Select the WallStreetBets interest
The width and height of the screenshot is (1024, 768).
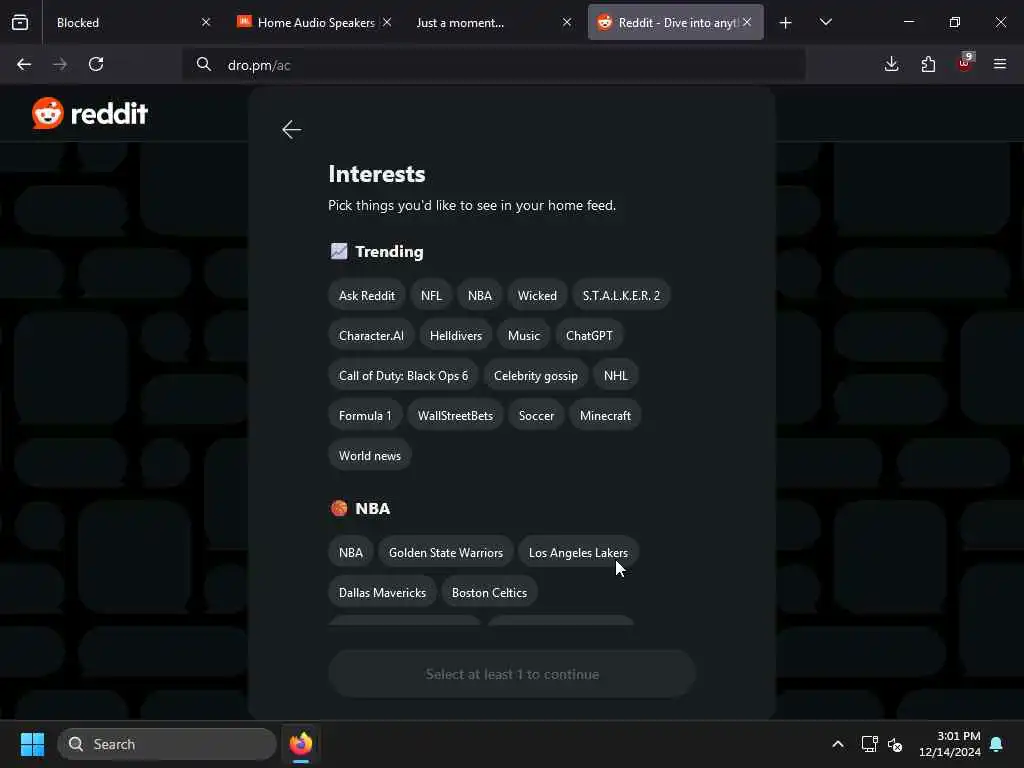pyautogui.click(x=455, y=416)
